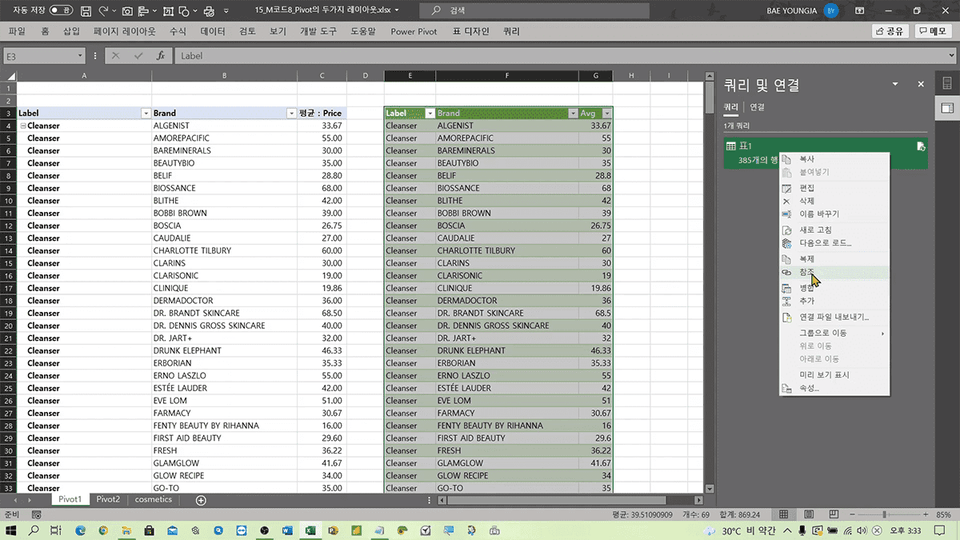Select the 복사 context menu item
Image resolution: width=960 pixels, height=540 pixels.
(834, 159)
